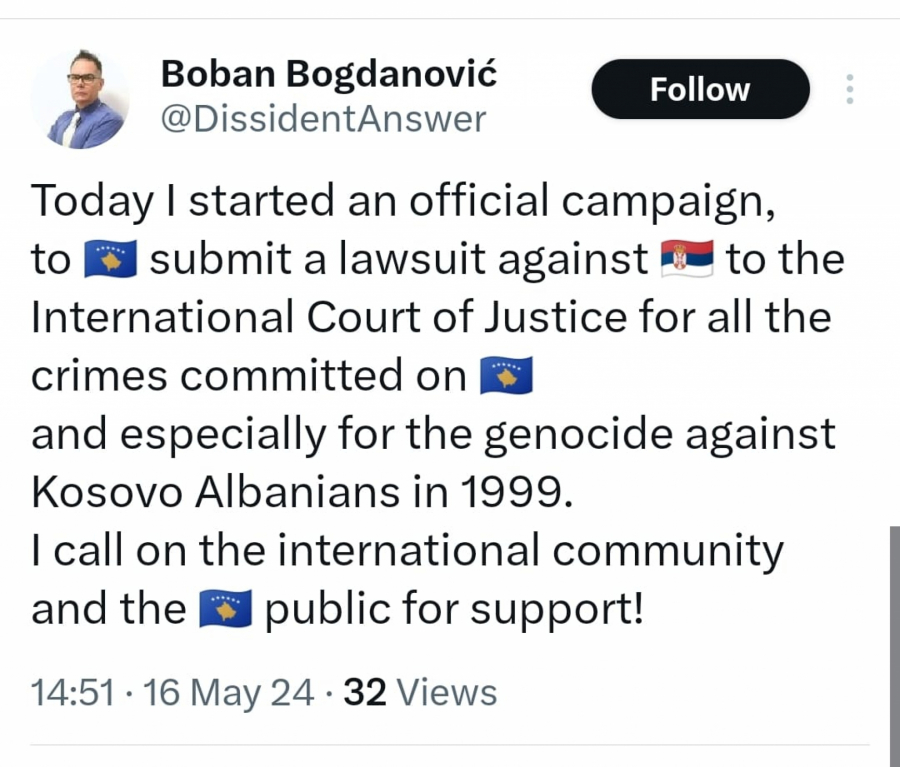Click the Kosovo flag before "public for support"
The width and height of the screenshot is (900, 767).
pos(225,609)
